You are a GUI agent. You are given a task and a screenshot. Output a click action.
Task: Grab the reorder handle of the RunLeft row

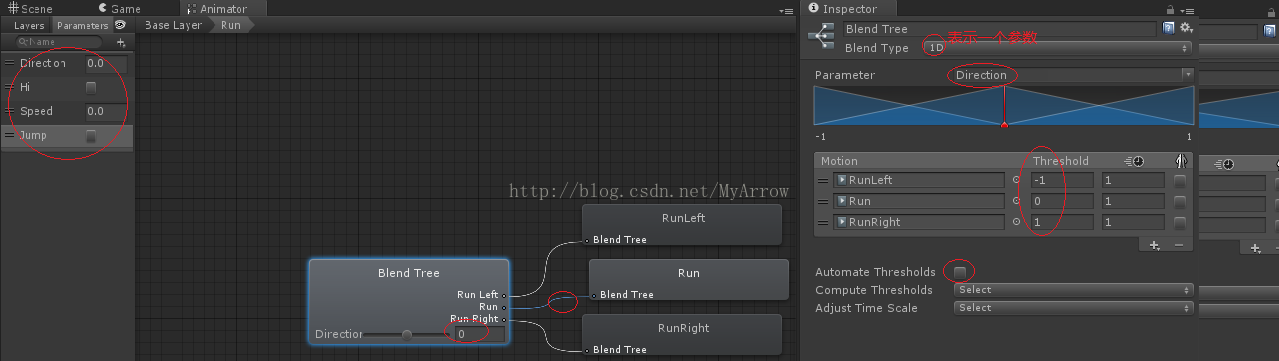click(823, 181)
